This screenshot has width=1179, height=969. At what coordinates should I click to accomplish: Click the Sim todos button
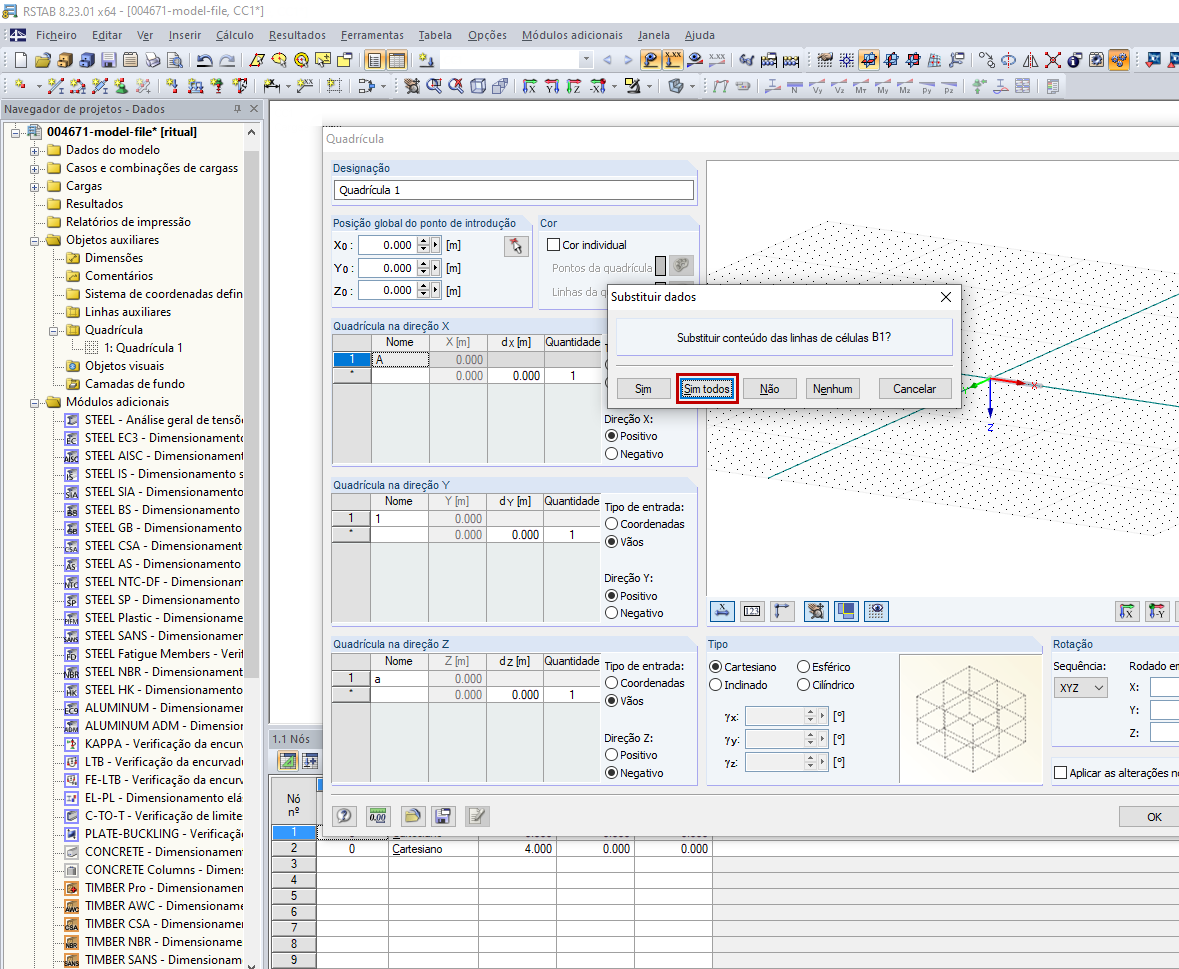[707, 389]
